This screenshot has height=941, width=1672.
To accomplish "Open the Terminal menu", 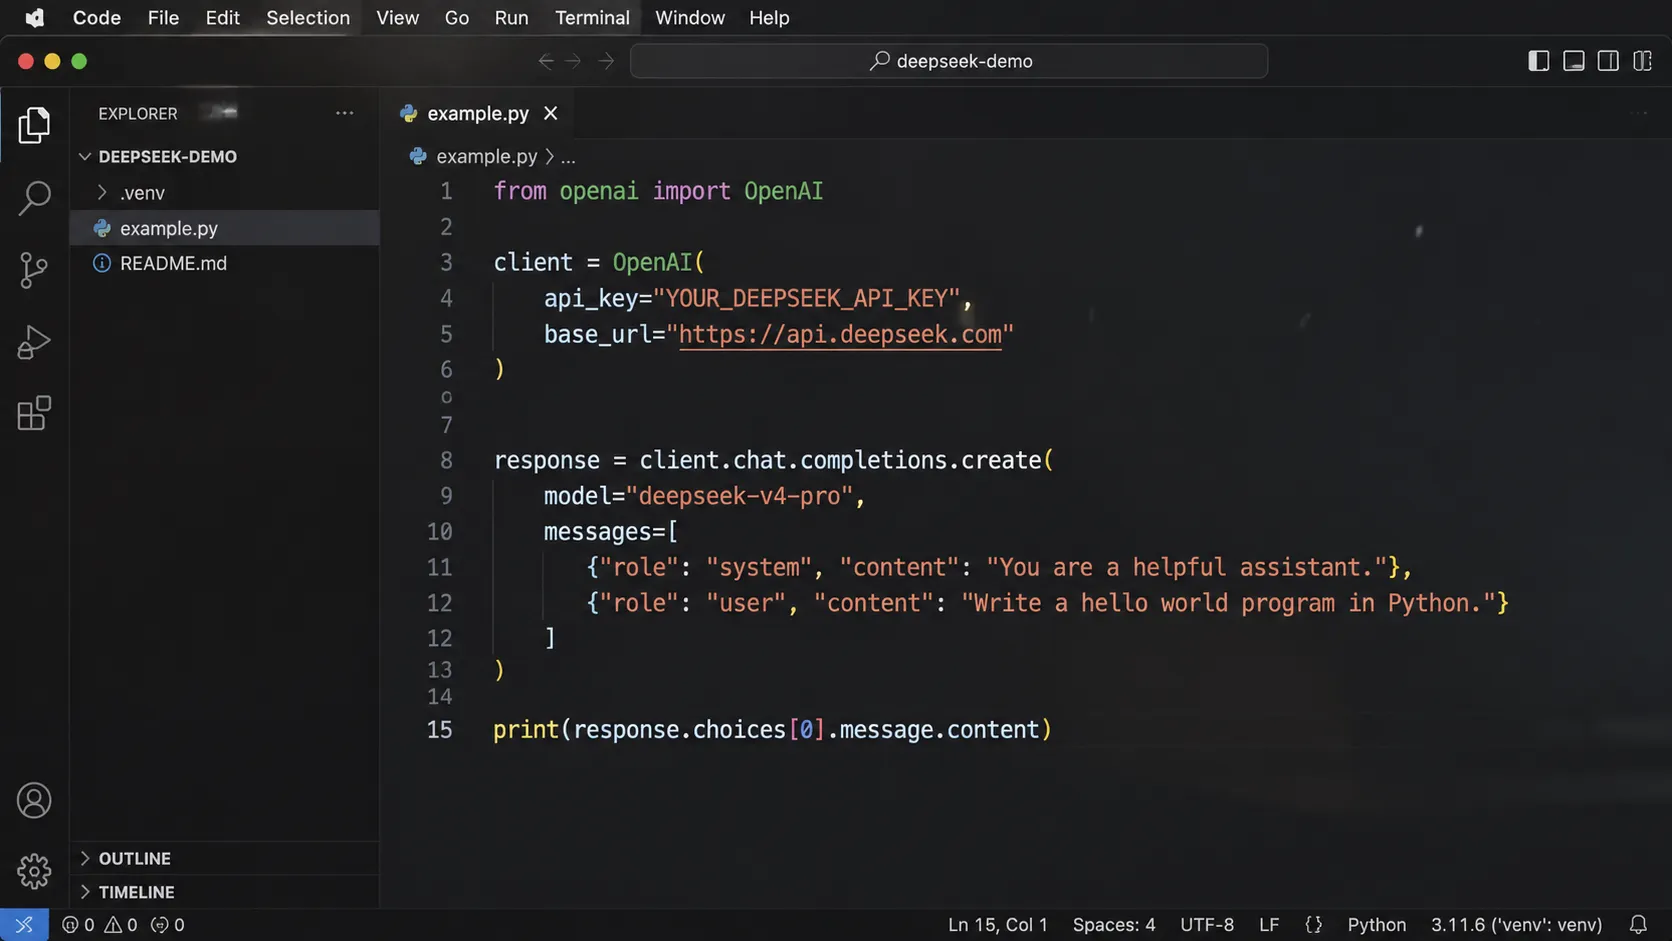I will click(592, 18).
